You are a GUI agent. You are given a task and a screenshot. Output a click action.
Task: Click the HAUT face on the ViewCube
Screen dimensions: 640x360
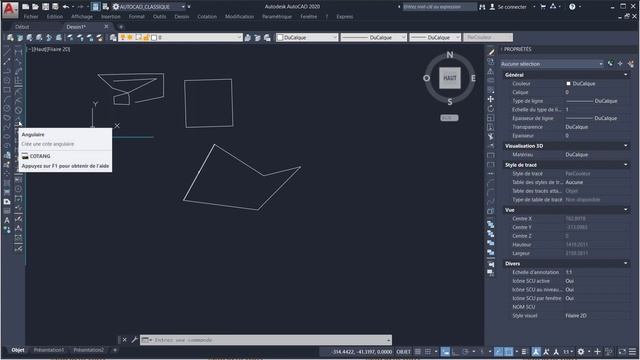click(x=450, y=78)
